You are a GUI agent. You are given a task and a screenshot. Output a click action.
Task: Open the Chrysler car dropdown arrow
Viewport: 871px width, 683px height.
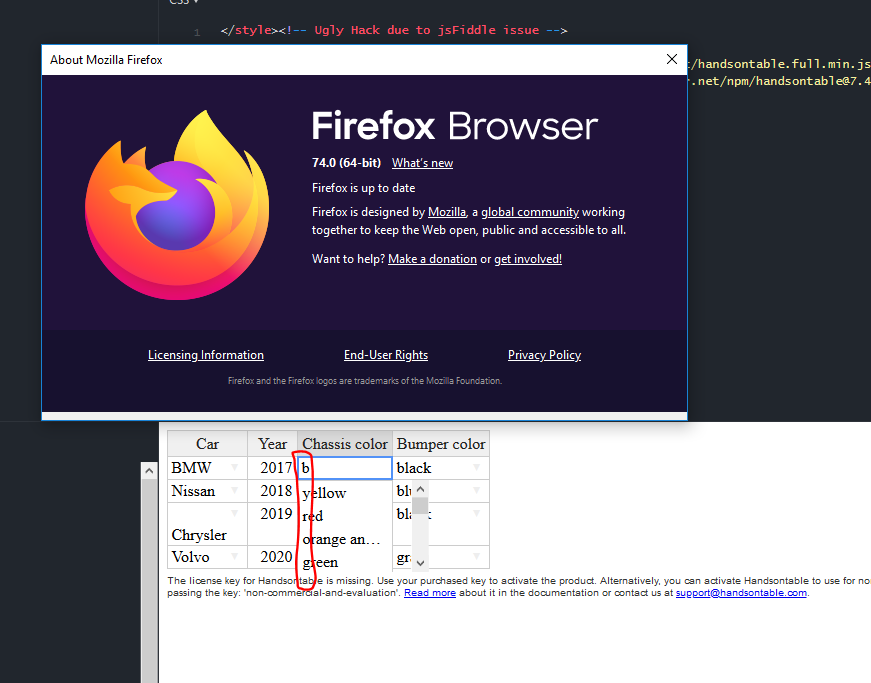235,513
